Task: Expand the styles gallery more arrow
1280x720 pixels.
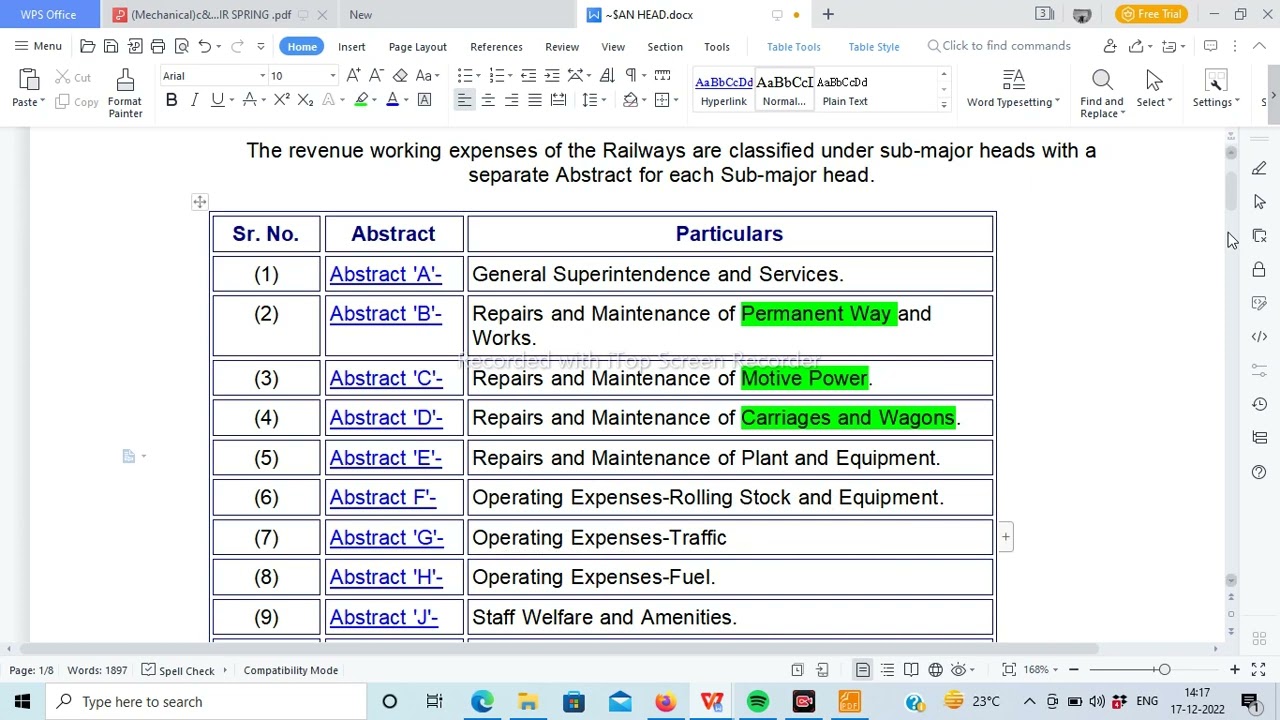Action: pyautogui.click(x=943, y=104)
